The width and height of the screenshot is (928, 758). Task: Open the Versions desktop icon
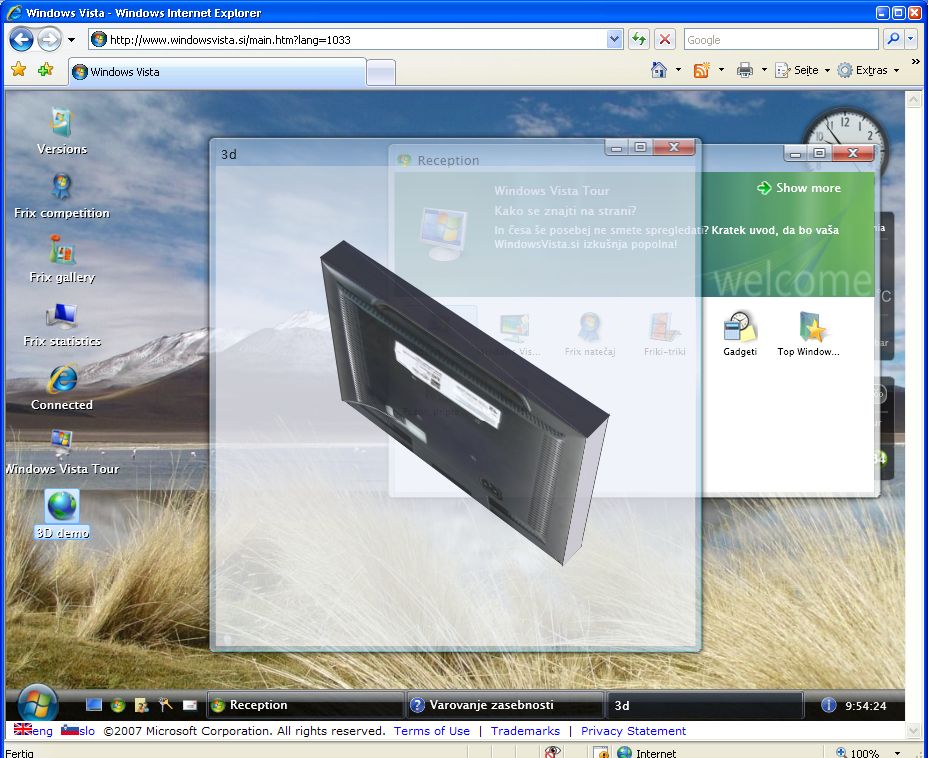point(62,132)
